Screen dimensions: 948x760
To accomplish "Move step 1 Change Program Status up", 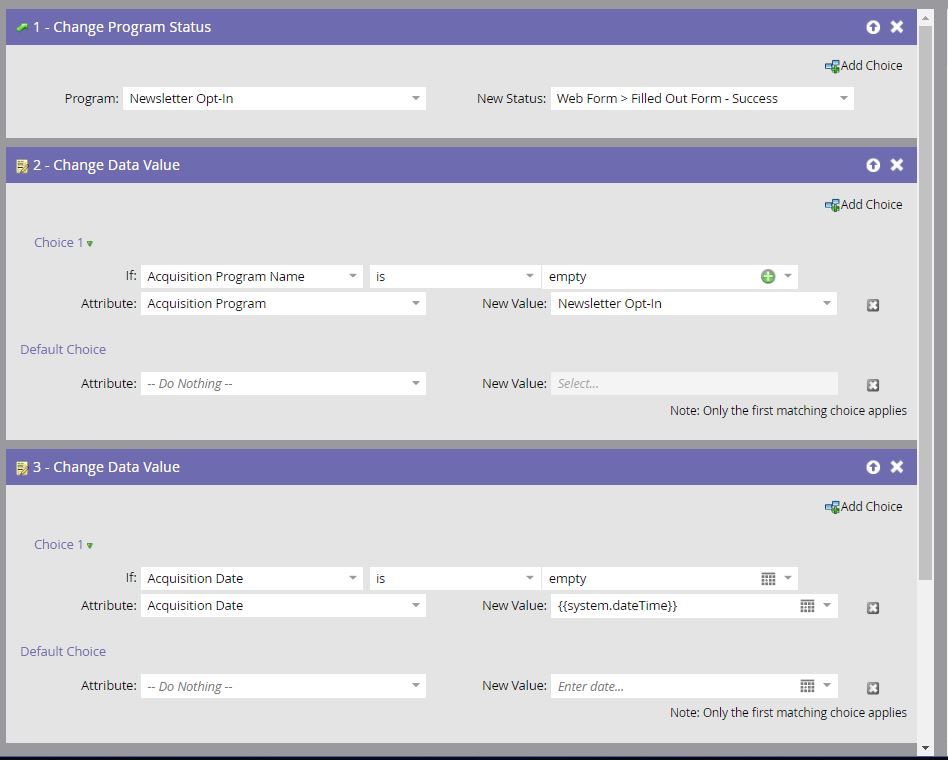I will coord(873,27).
